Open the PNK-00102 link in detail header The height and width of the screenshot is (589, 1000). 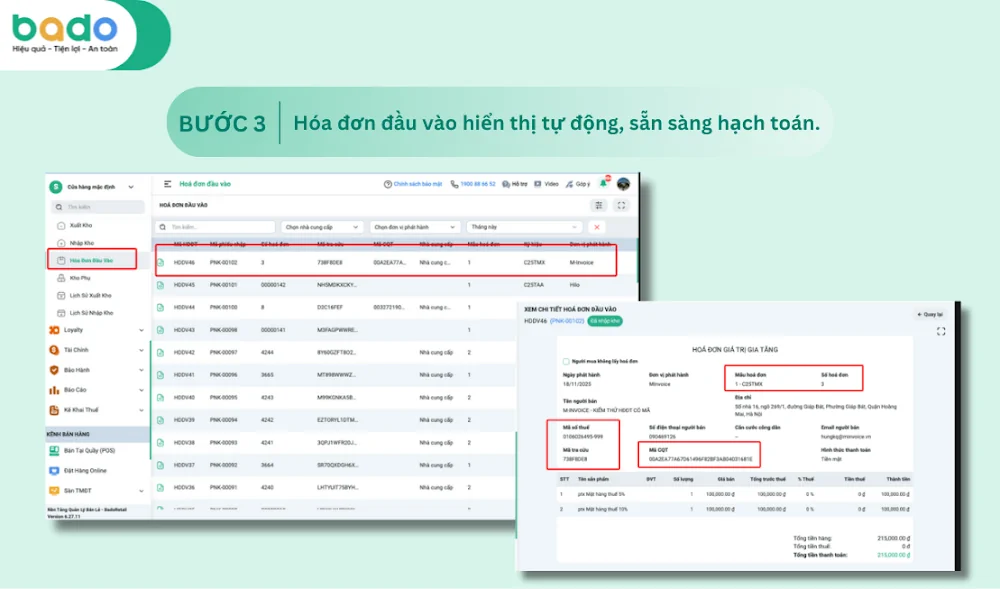(567, 321)
